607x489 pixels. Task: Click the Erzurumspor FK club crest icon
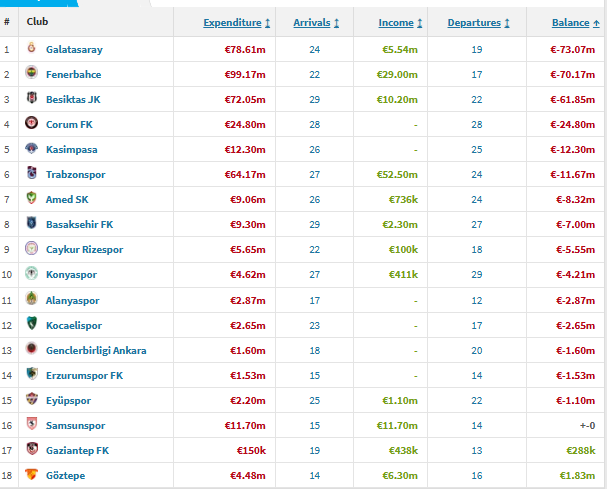pyautogui.click(x=31, y=374)
